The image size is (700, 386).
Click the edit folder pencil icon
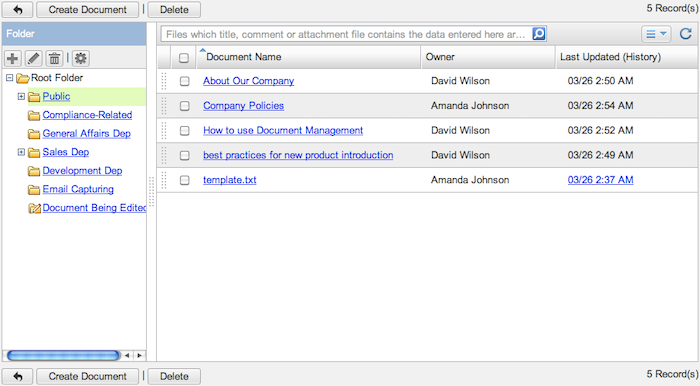[x=33, y=58]
